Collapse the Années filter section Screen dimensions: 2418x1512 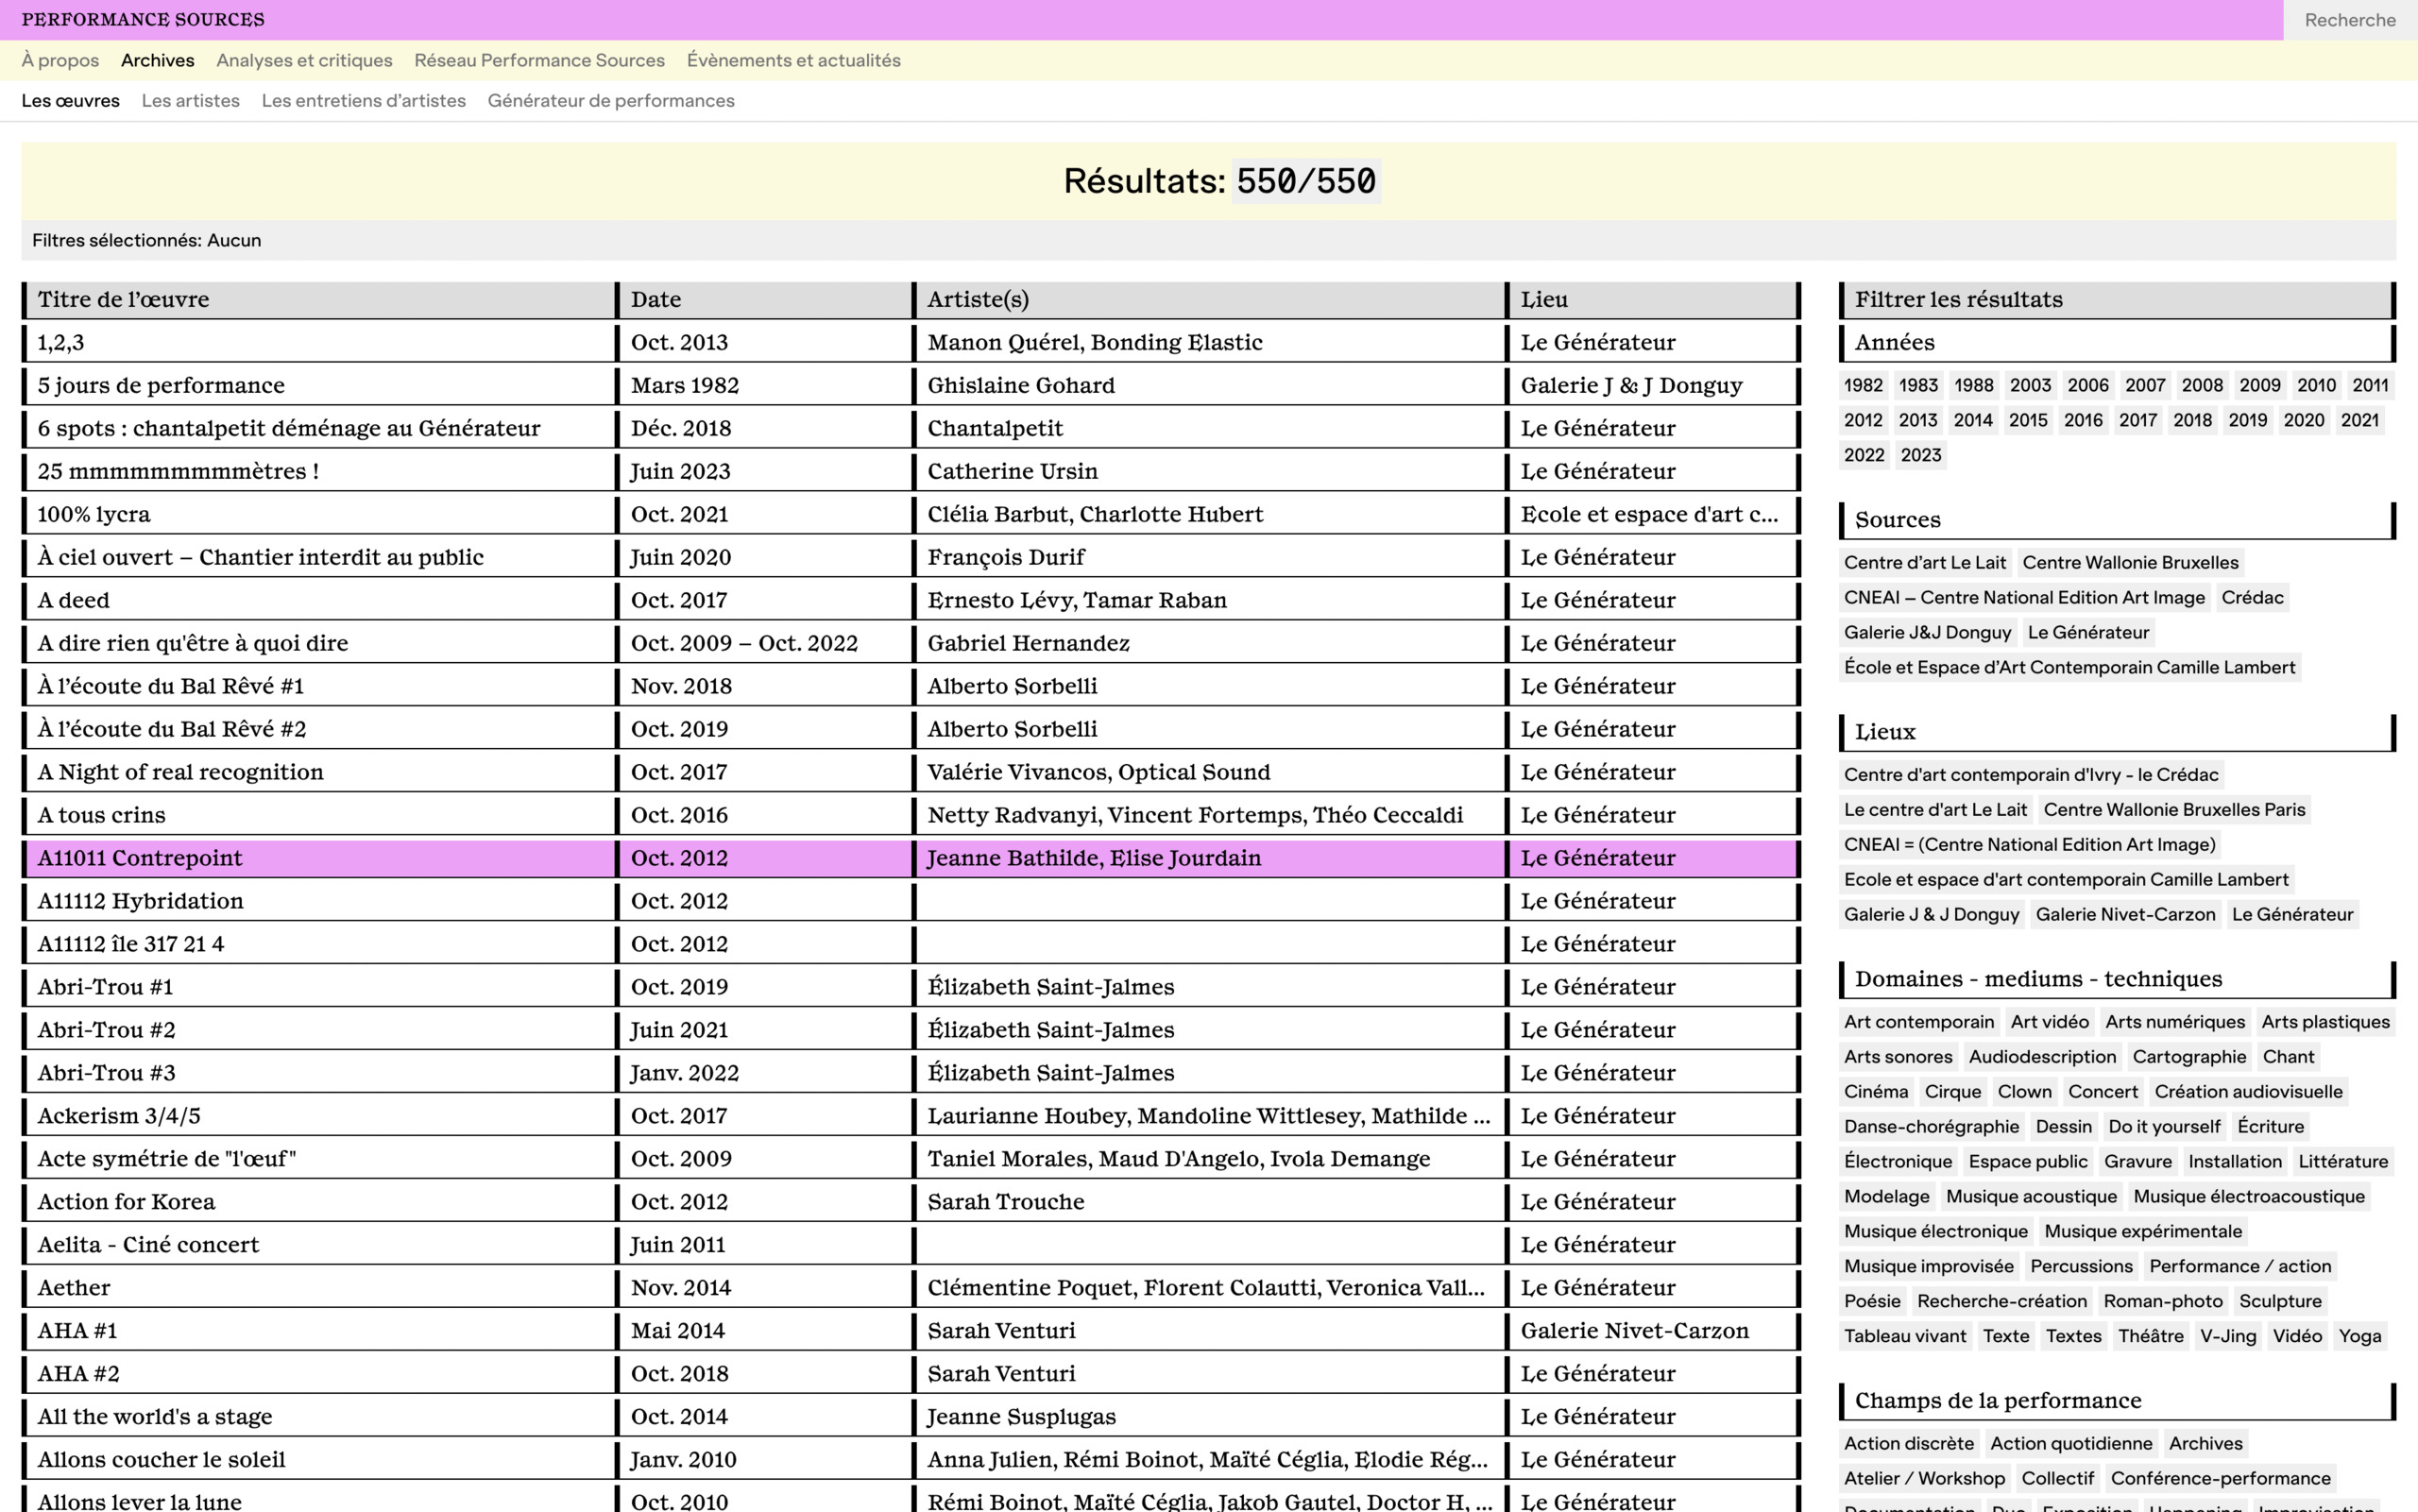click(1894, 343)
